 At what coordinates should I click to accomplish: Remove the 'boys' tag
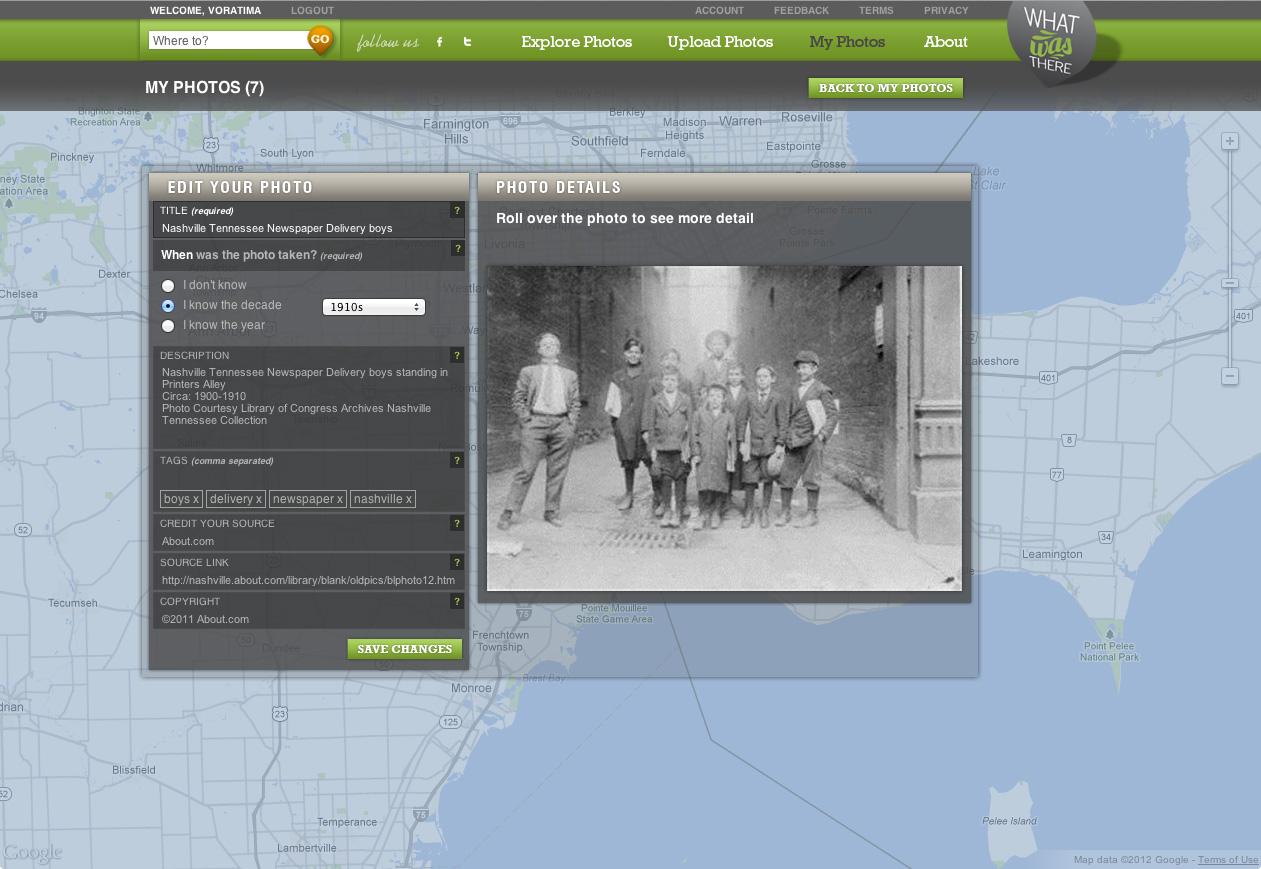click(196, 499)
